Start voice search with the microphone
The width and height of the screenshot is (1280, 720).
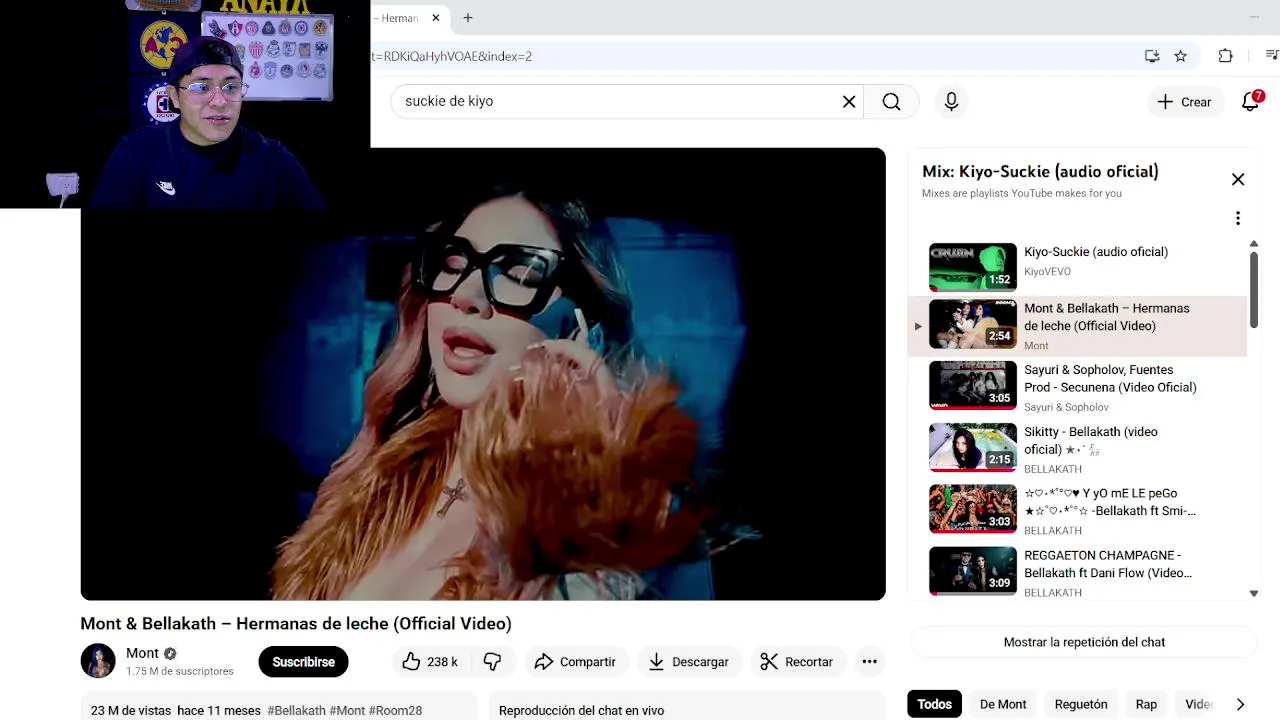pyautogui.click(x=951, y=101)
